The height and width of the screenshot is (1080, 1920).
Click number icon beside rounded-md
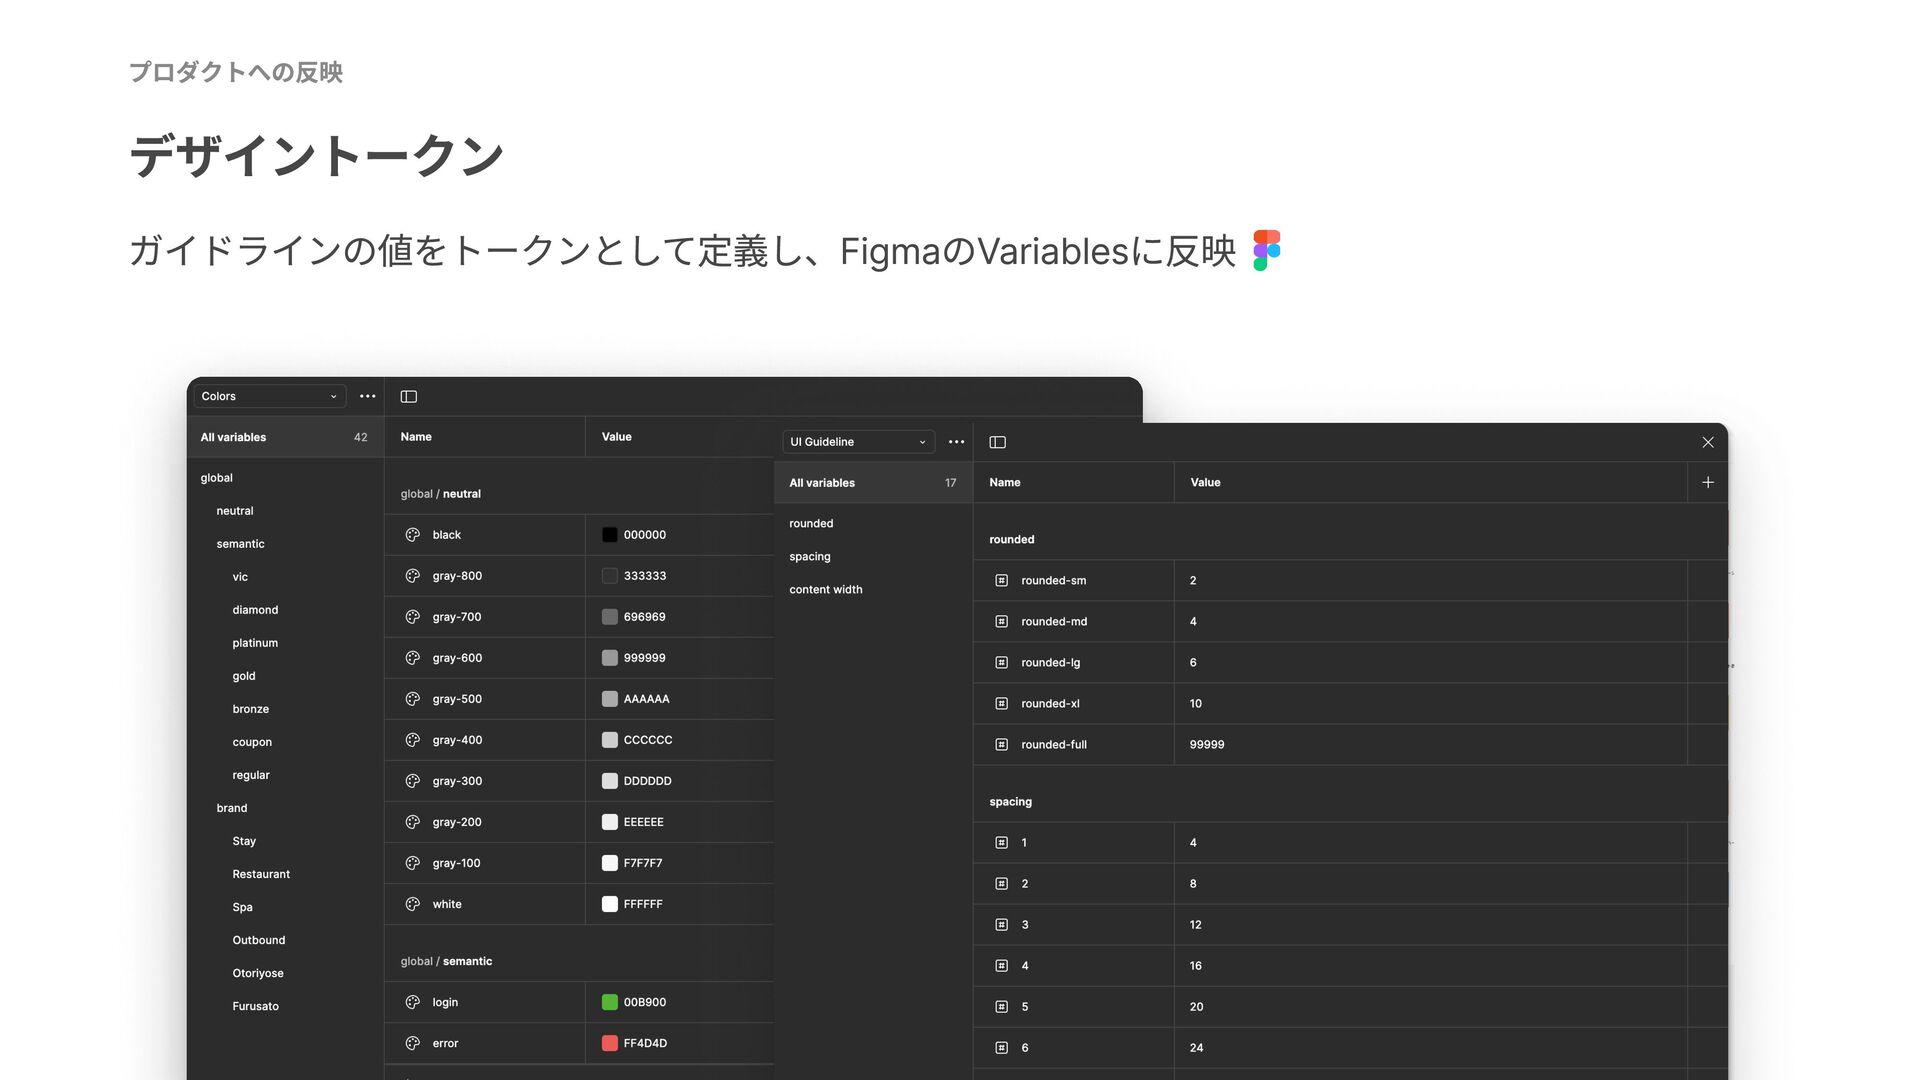pos(1002,621)
